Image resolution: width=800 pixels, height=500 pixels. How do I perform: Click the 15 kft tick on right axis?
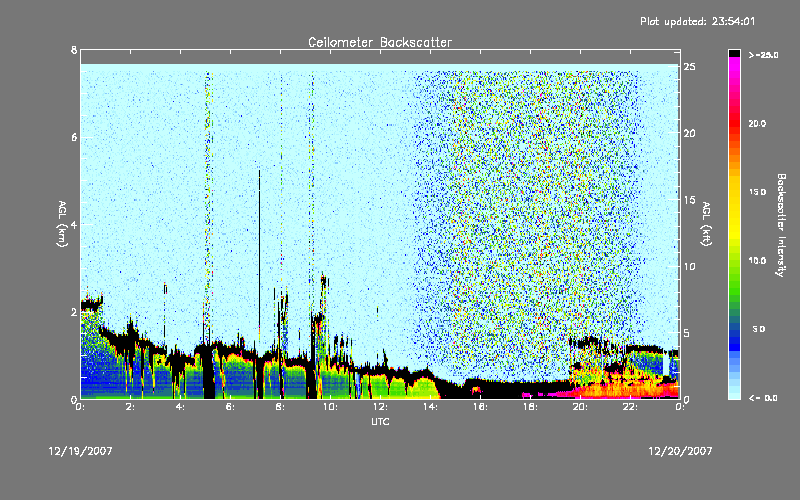[689, 200]
